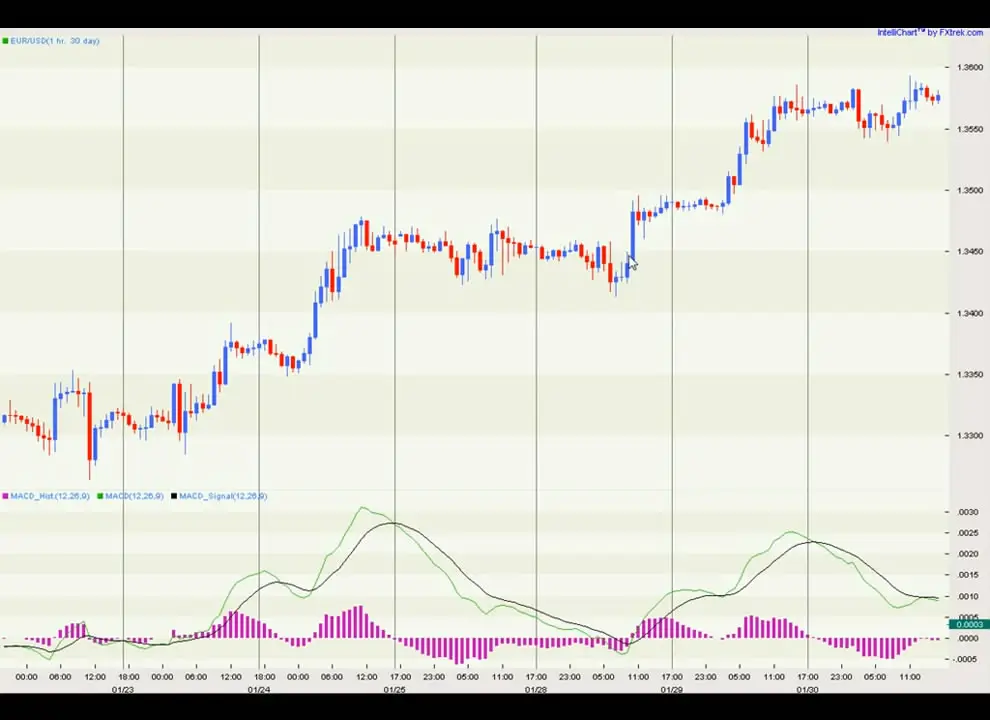The width and height of the screenshot is (990, 720).
Task: Click the -.0005 MACD axis label
Action: (x=967, y=659)
